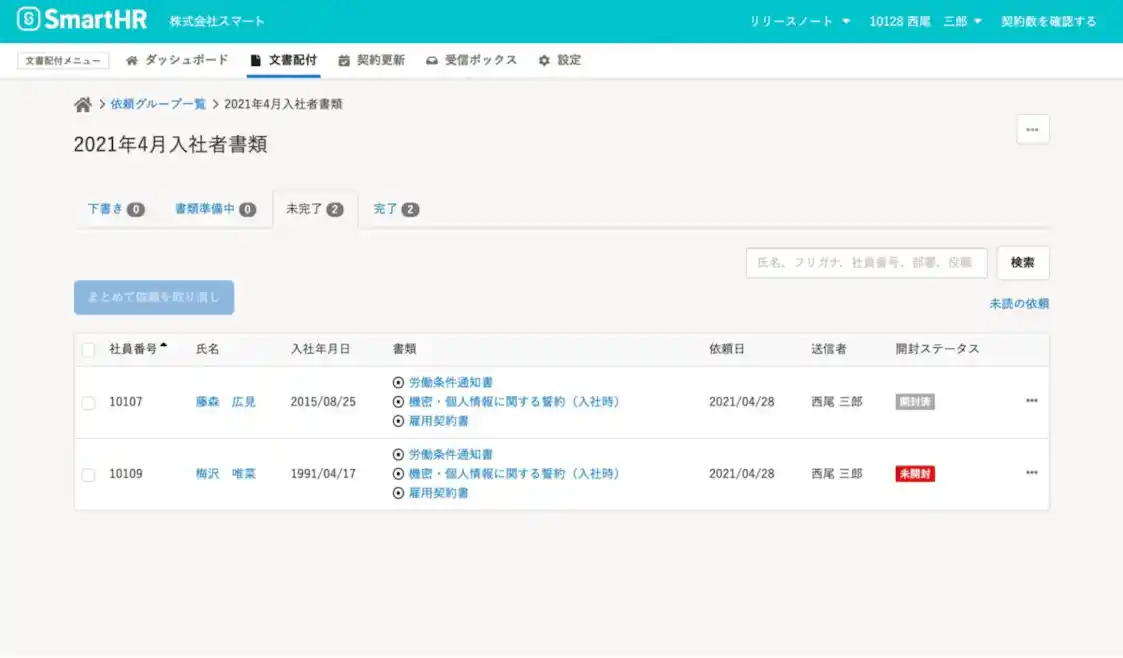The height and width of the screenshot is (658, 1123).
Task: Click the home icon in breadcrumb
Action: coord(83,105)
